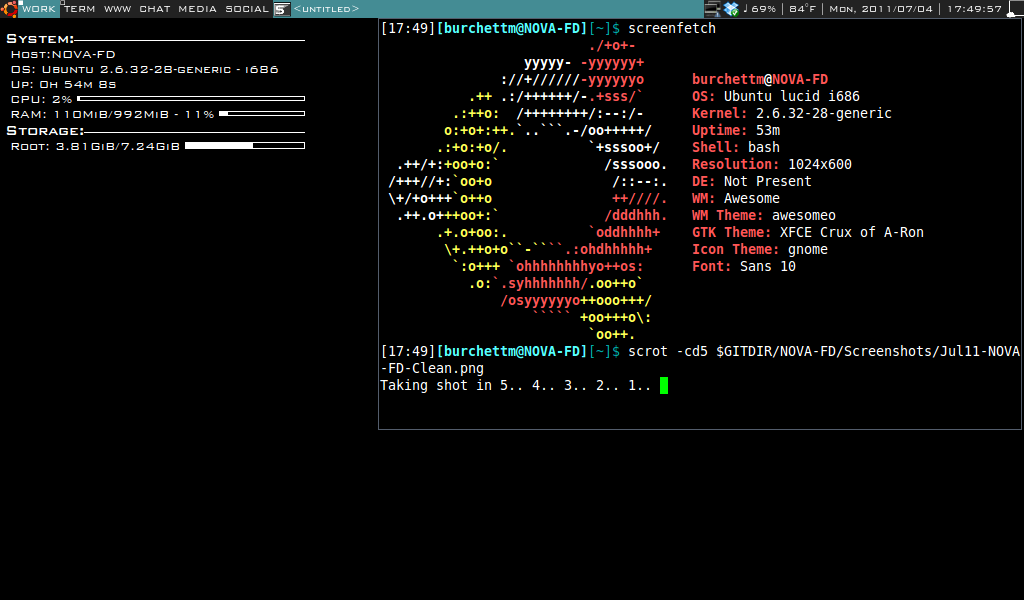
Task: Open the network monitor tray icon
Action: [x=712, y=9]
